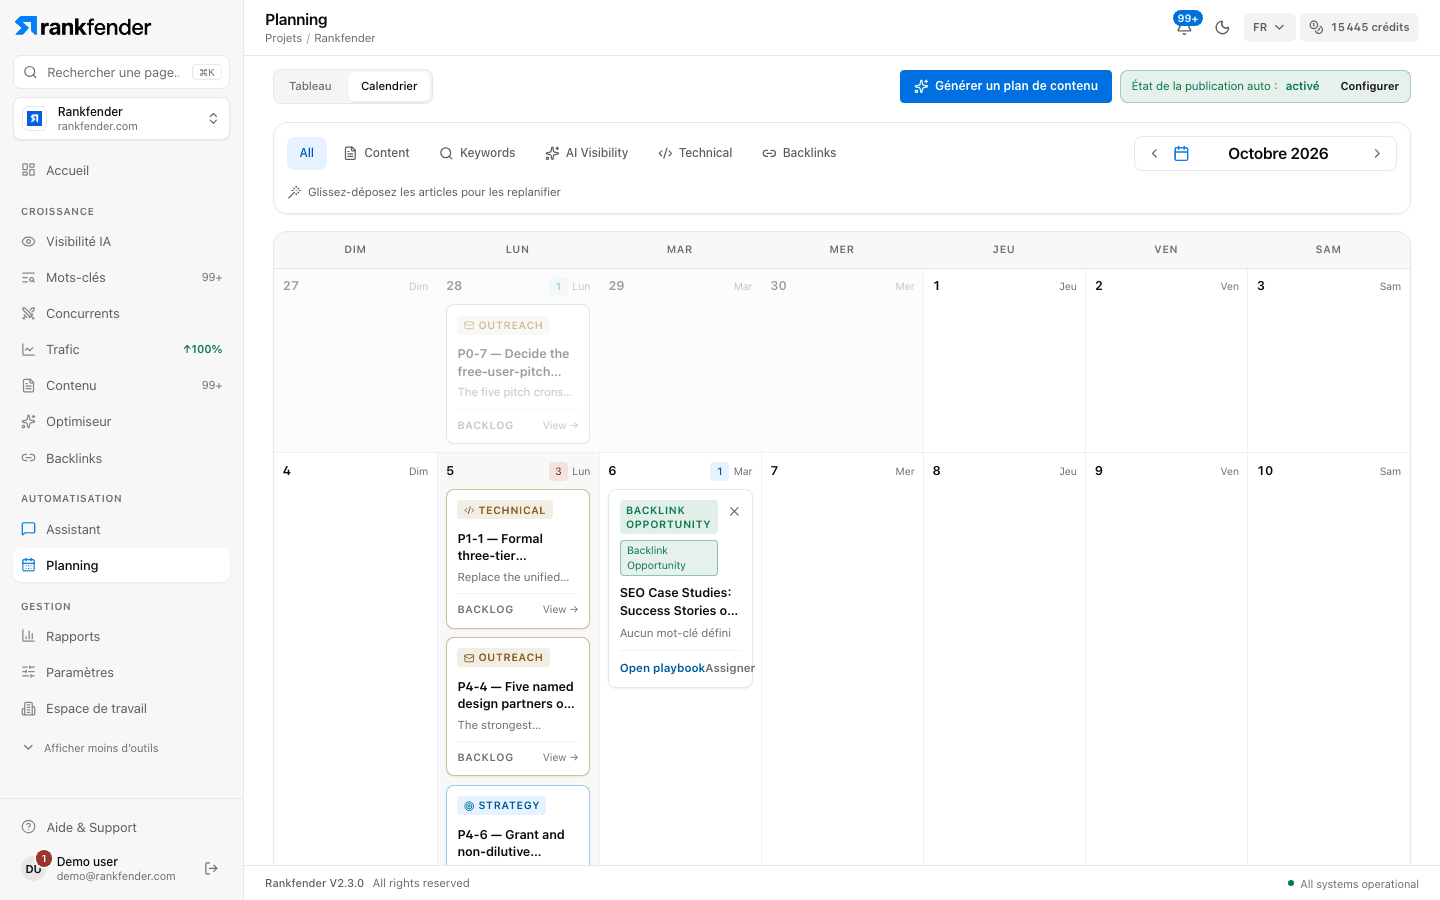1440x900 pixels.
Task: Close the Backlink Opportunity card
Action: tap(734, 511)
